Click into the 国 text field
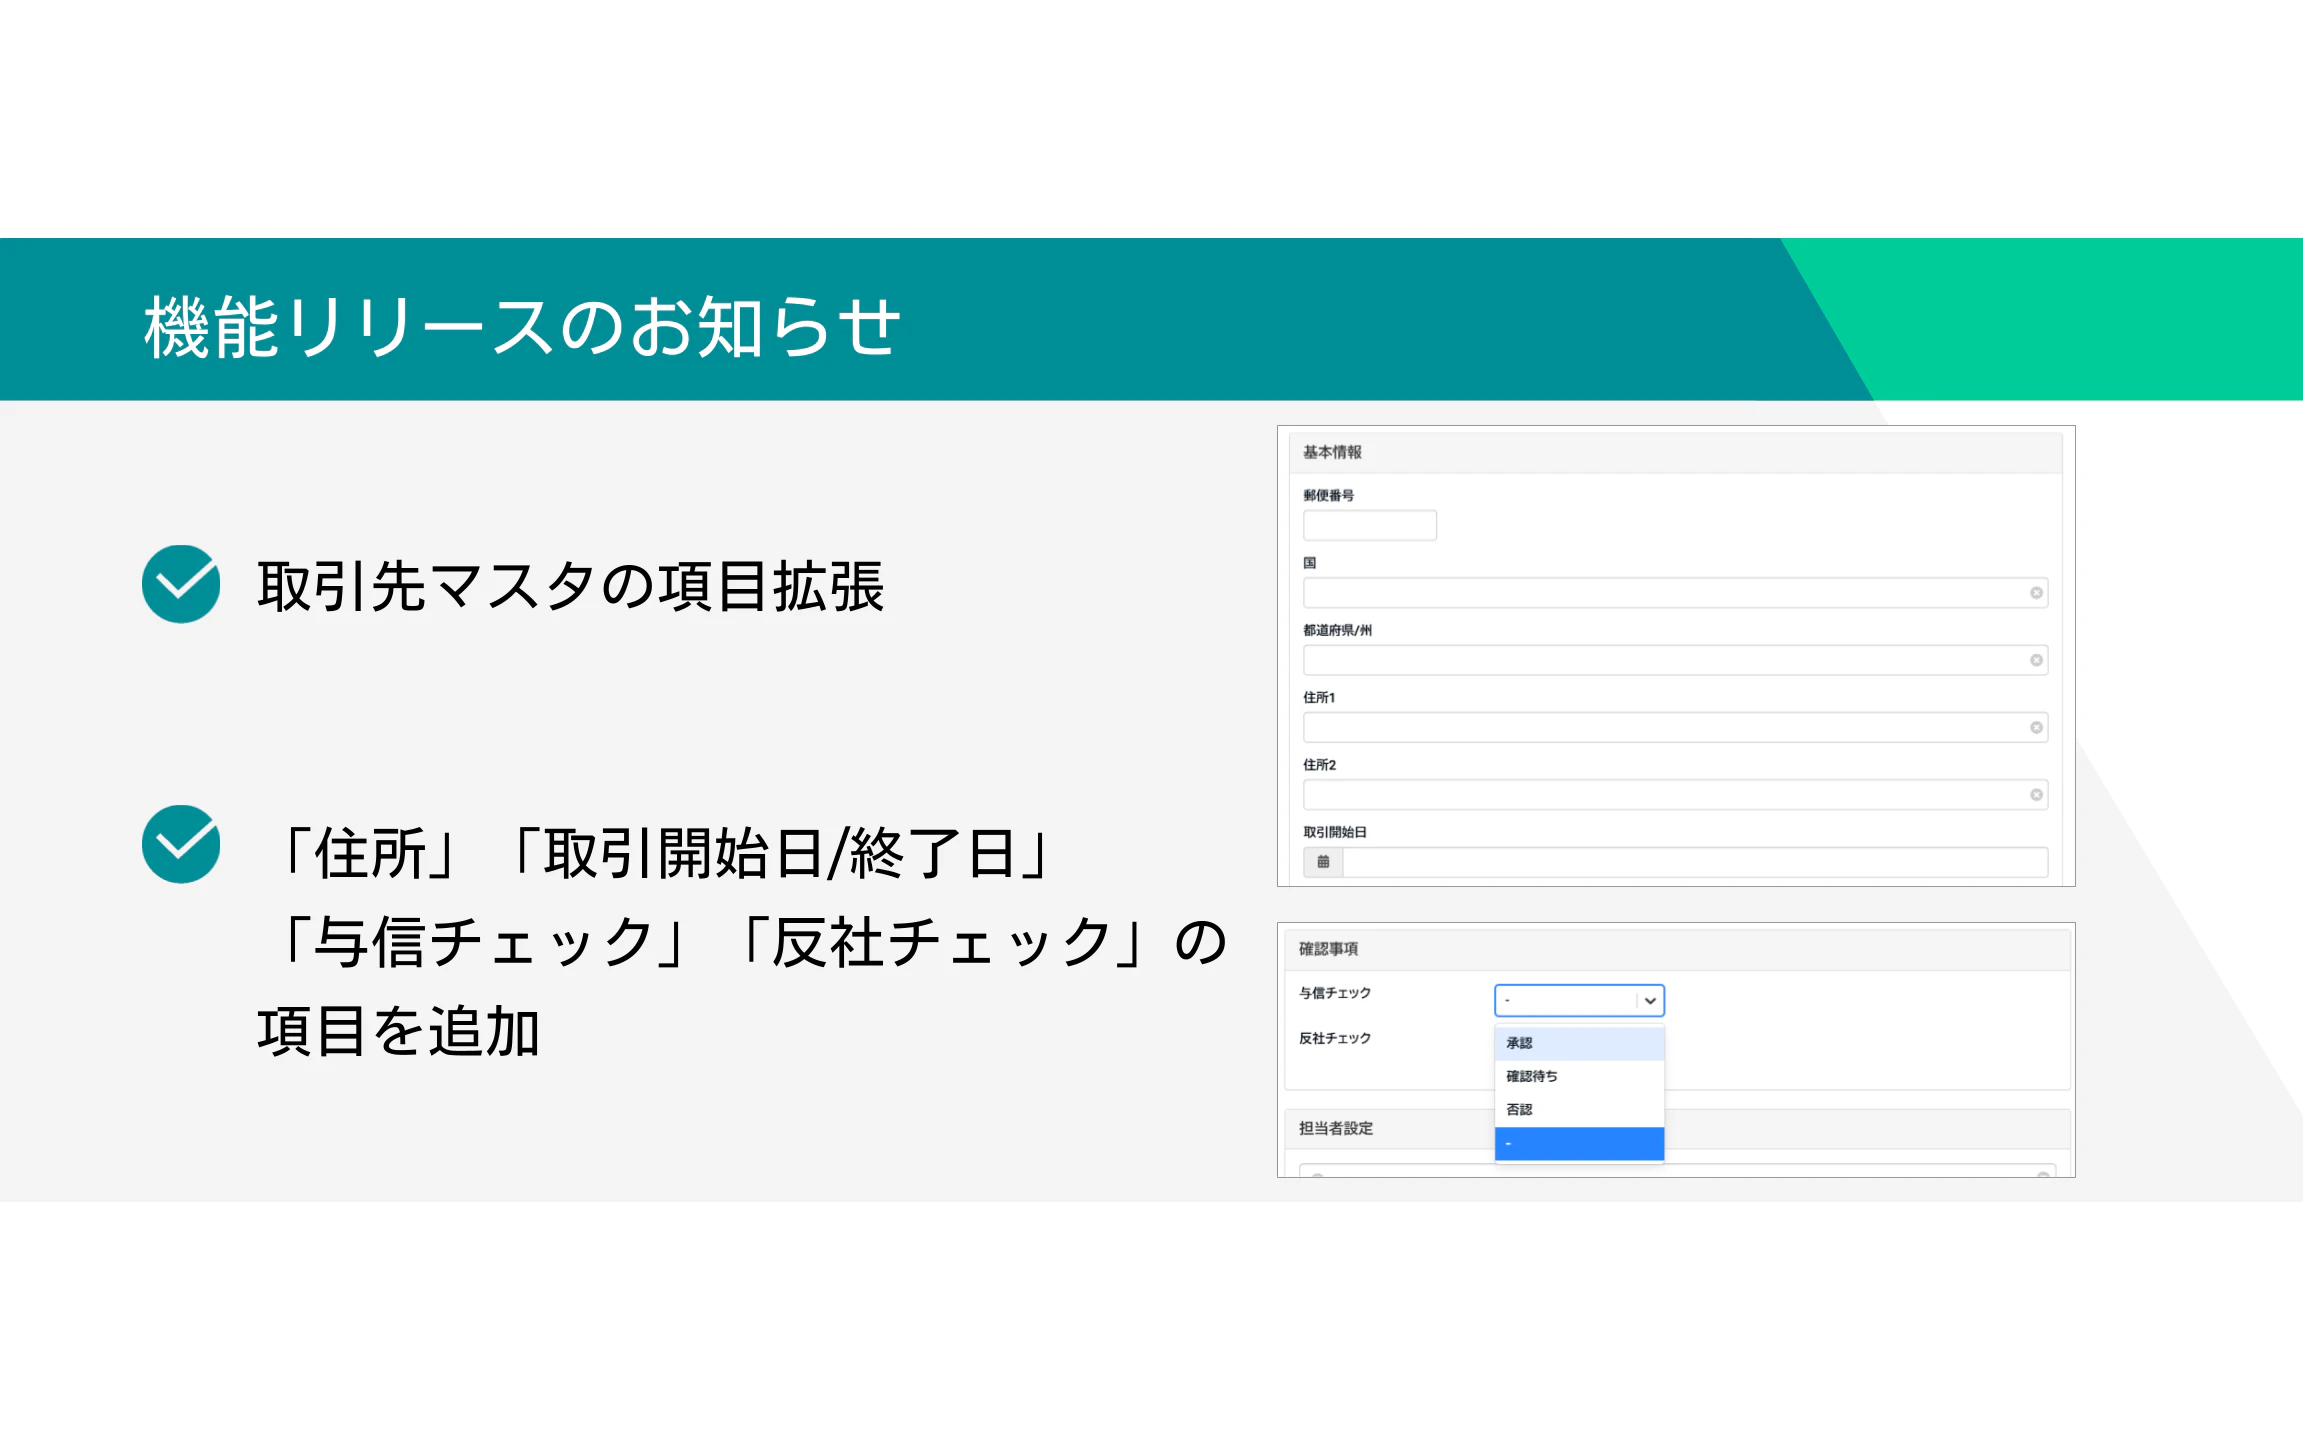The width and height of the screenshot is (2303, 1440). tap(1660, 593)
